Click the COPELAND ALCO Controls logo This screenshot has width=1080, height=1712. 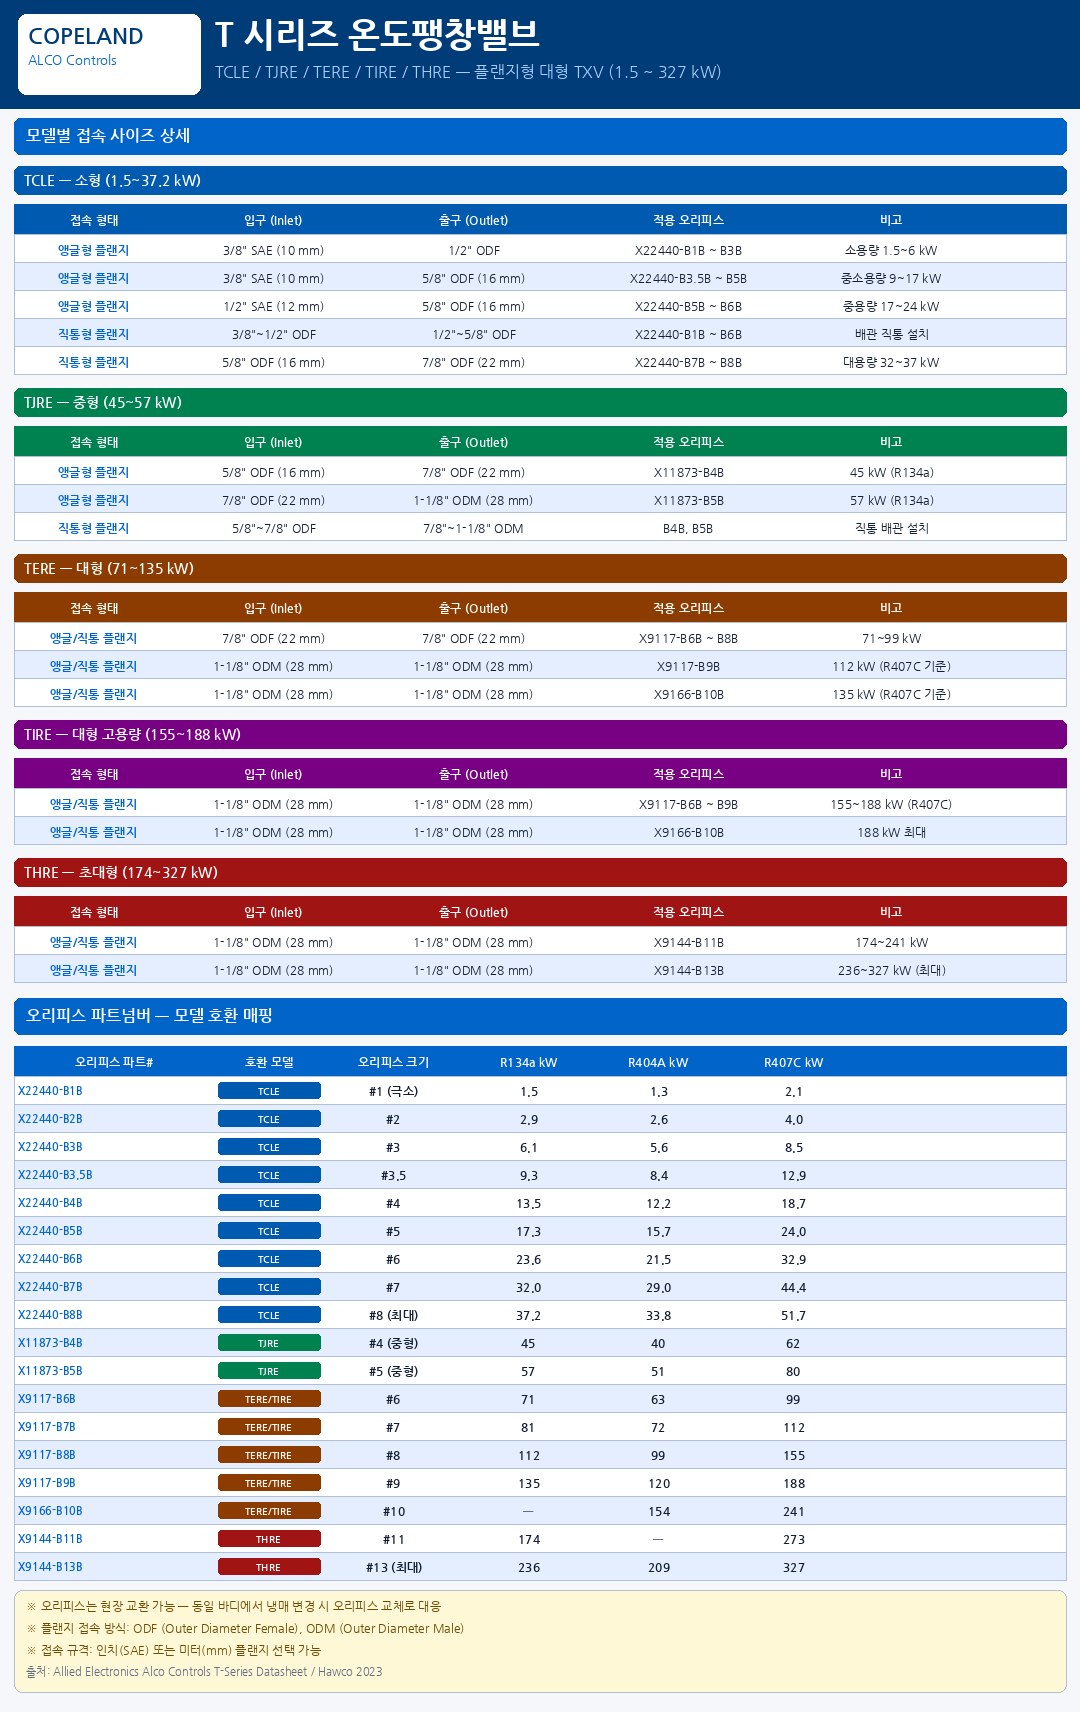coord(109,54)
